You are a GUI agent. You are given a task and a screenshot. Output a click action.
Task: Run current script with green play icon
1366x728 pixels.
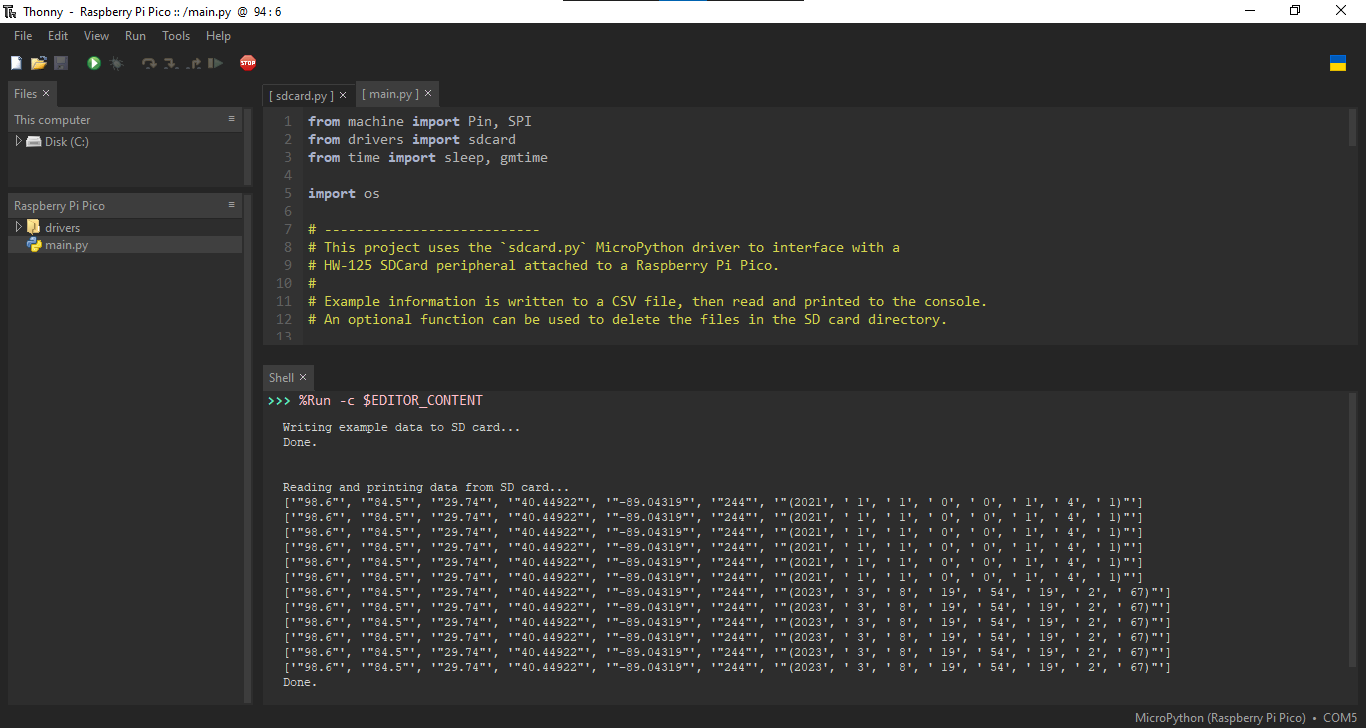(x=94, y=63)
